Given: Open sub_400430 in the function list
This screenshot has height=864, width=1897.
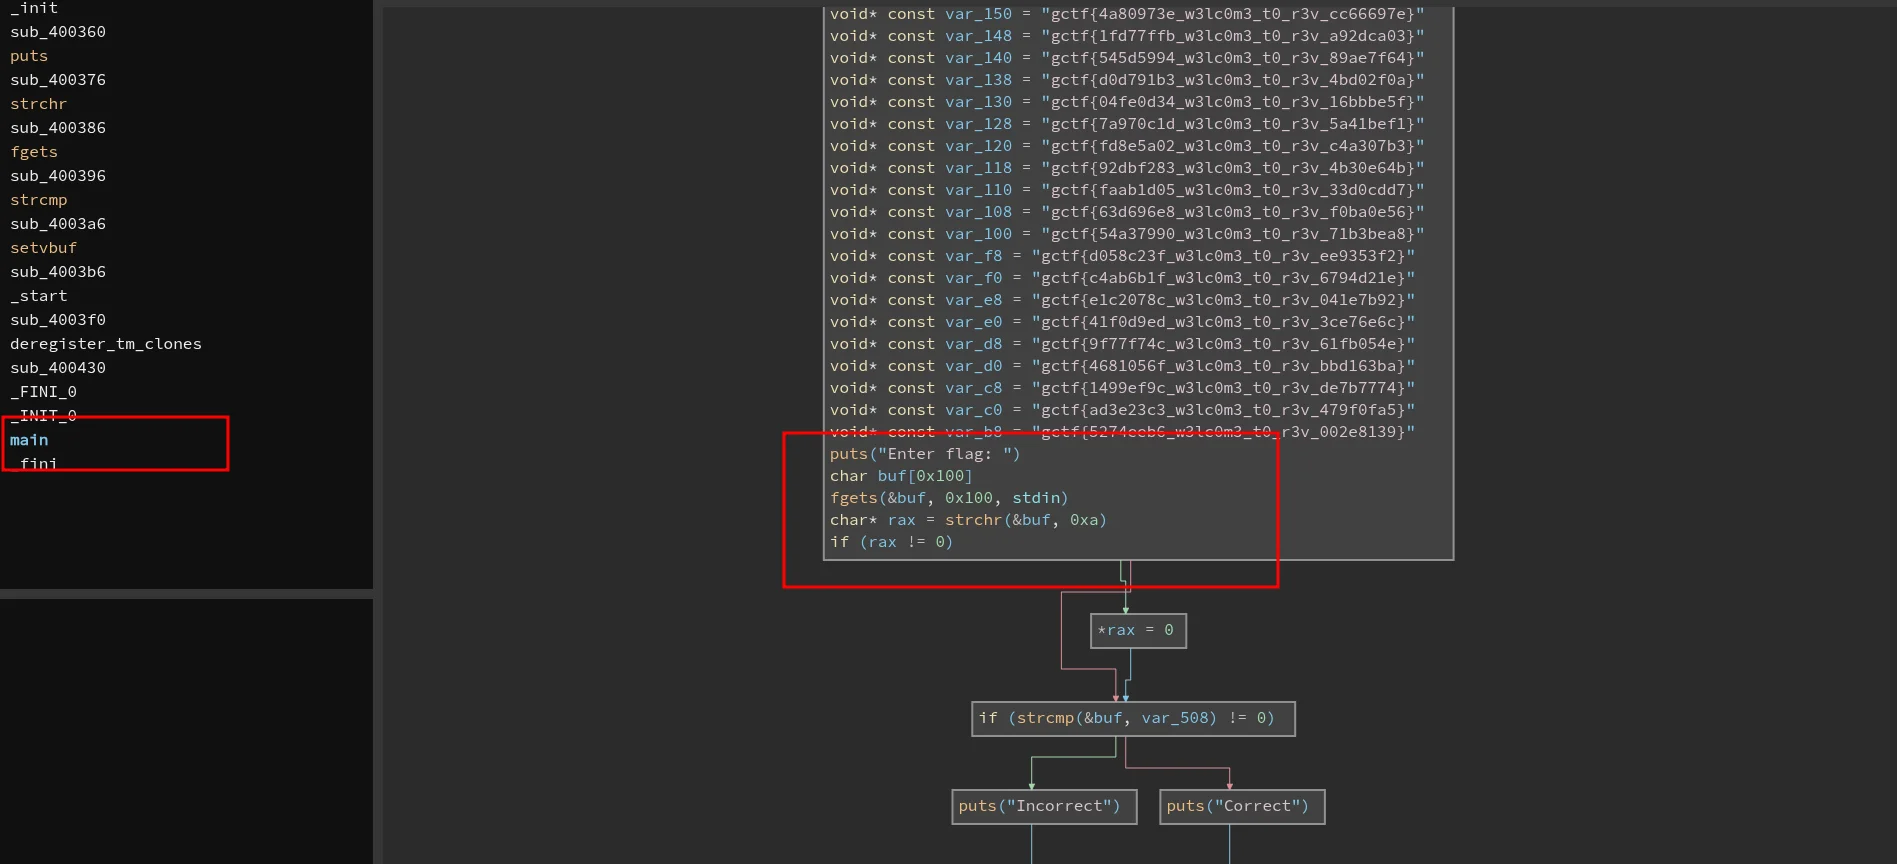Looking at the screenshot, I should [x=58, y=368].
